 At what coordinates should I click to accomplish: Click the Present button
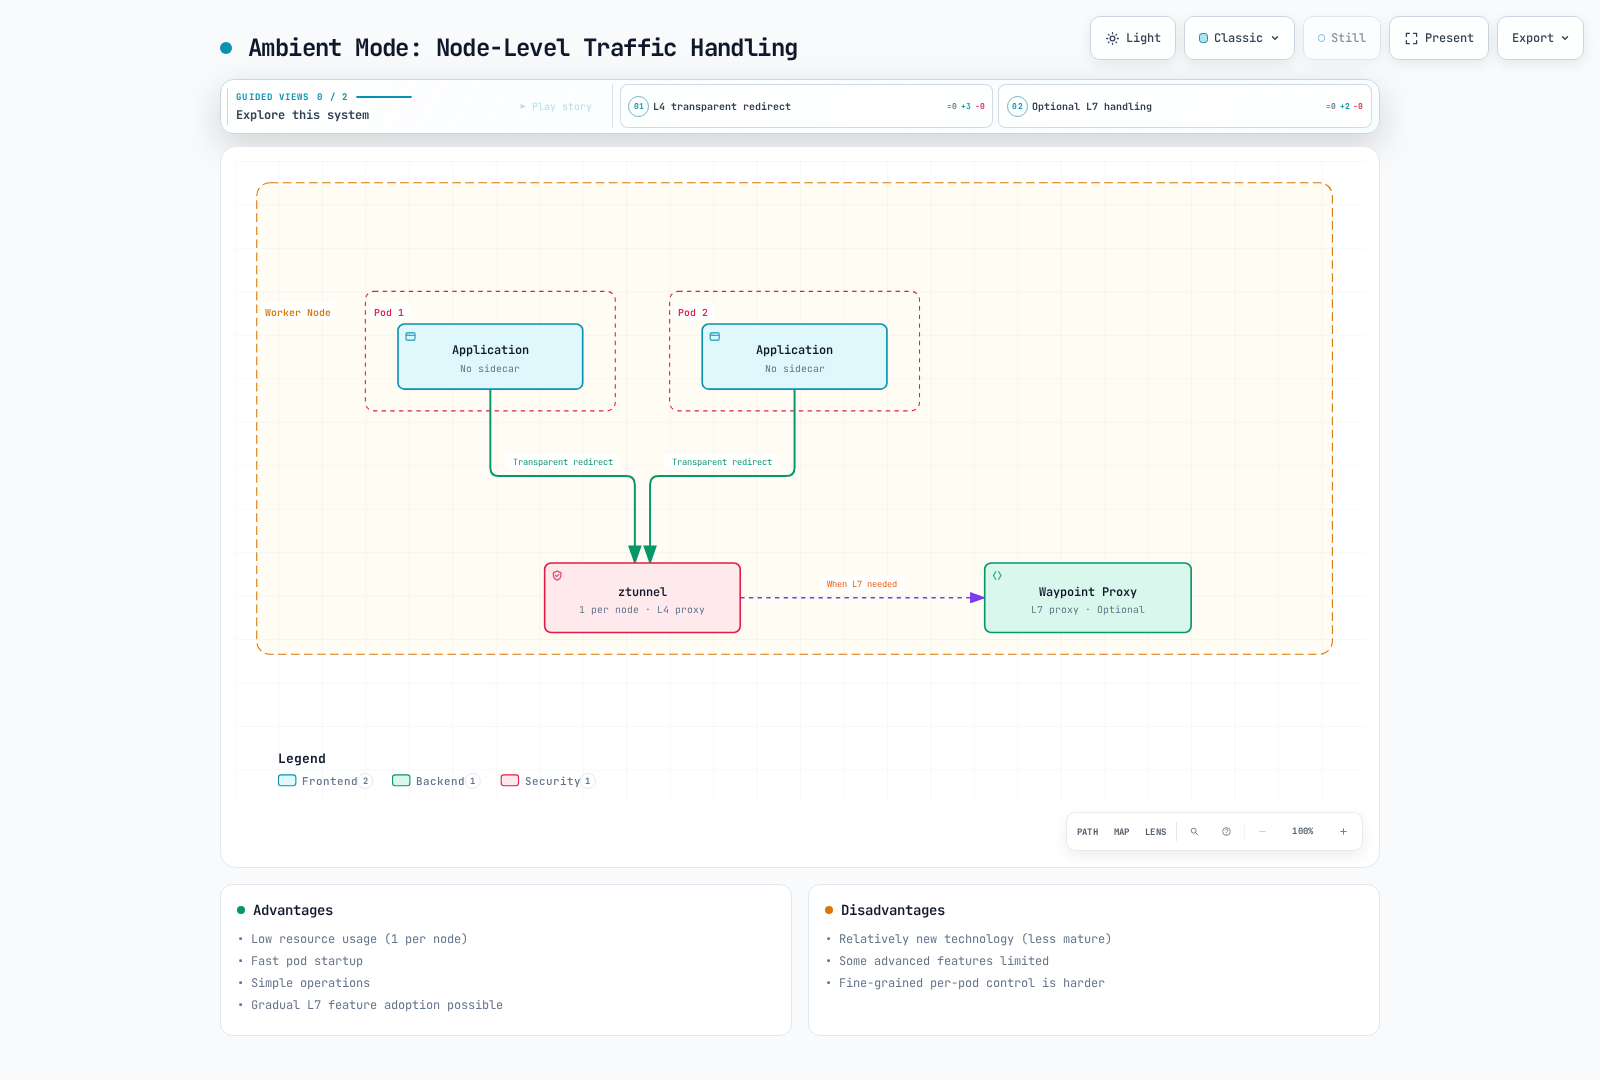[x=1438, y=38]
